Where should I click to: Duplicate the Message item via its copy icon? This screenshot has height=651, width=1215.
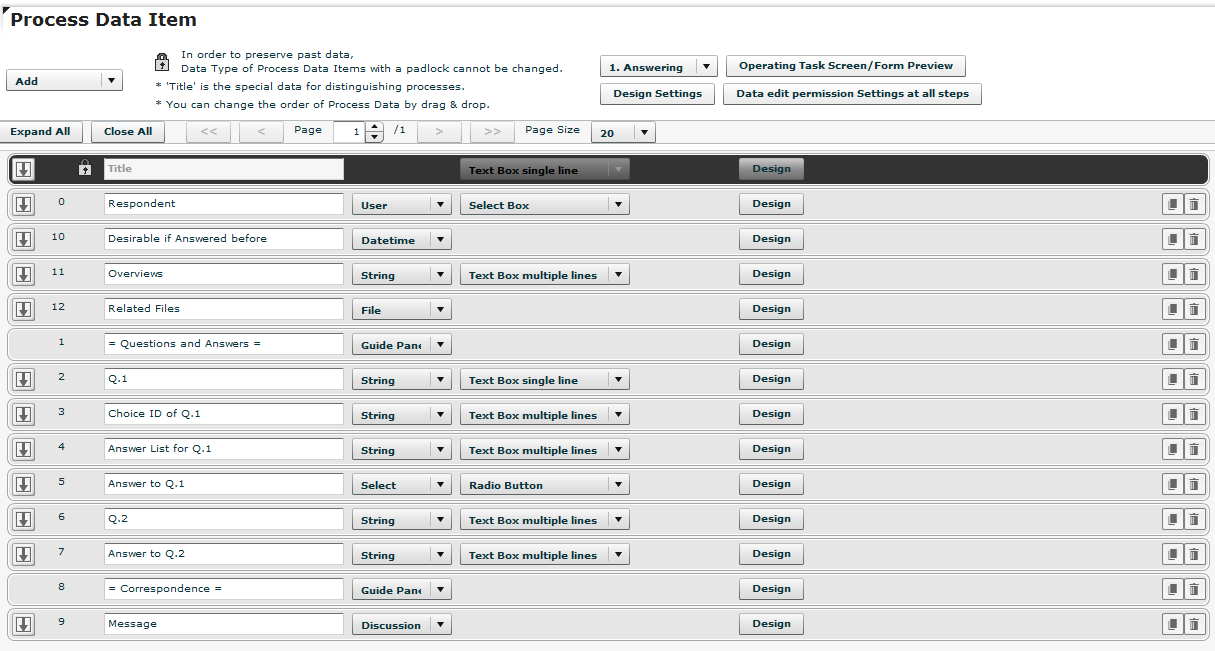point(1172,623)
